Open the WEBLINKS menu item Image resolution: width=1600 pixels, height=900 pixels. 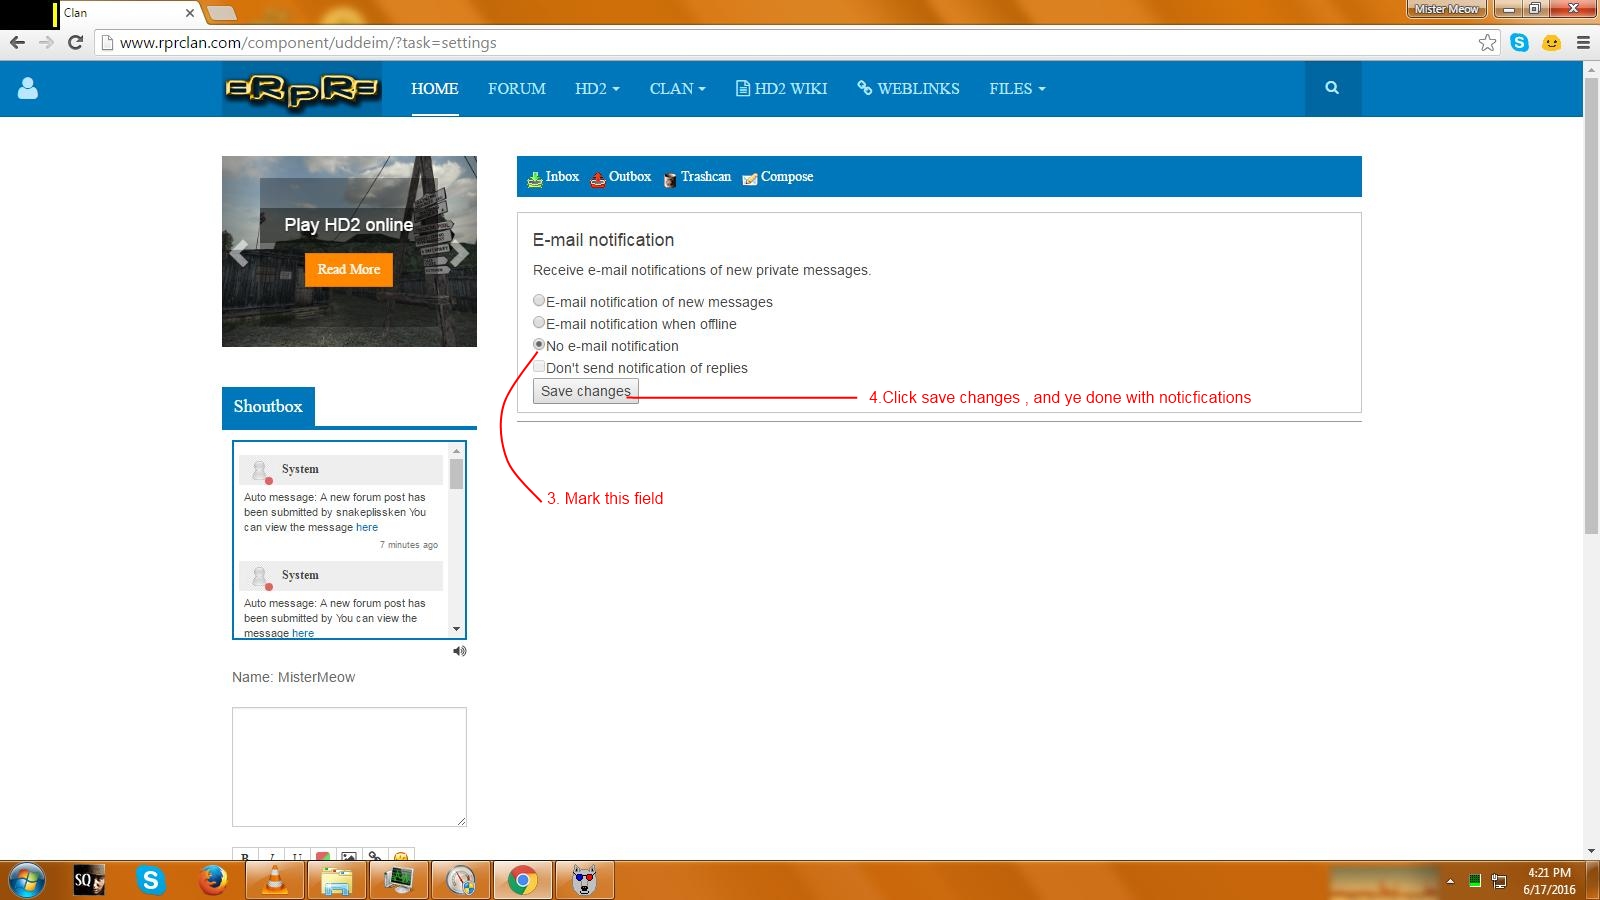(908, 89)
